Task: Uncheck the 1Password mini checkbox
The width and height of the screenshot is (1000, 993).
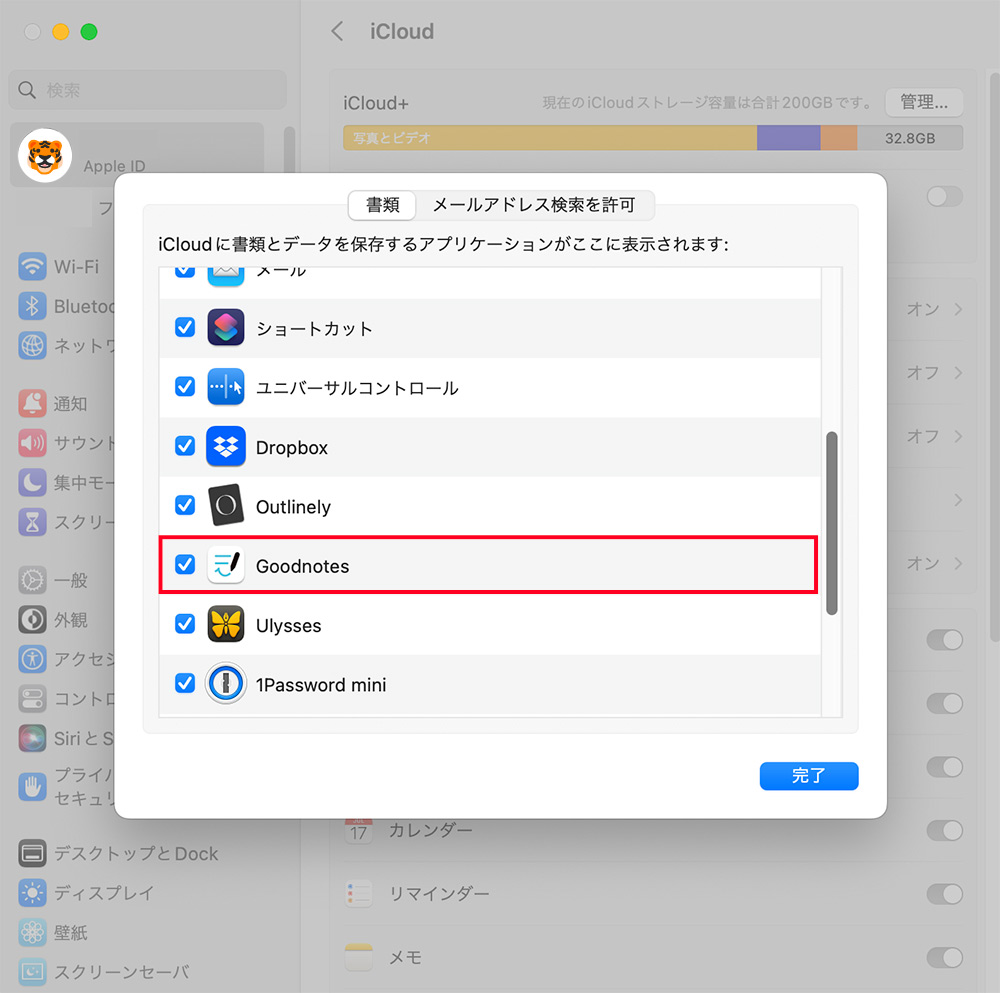Action: [x=185, y=683]
